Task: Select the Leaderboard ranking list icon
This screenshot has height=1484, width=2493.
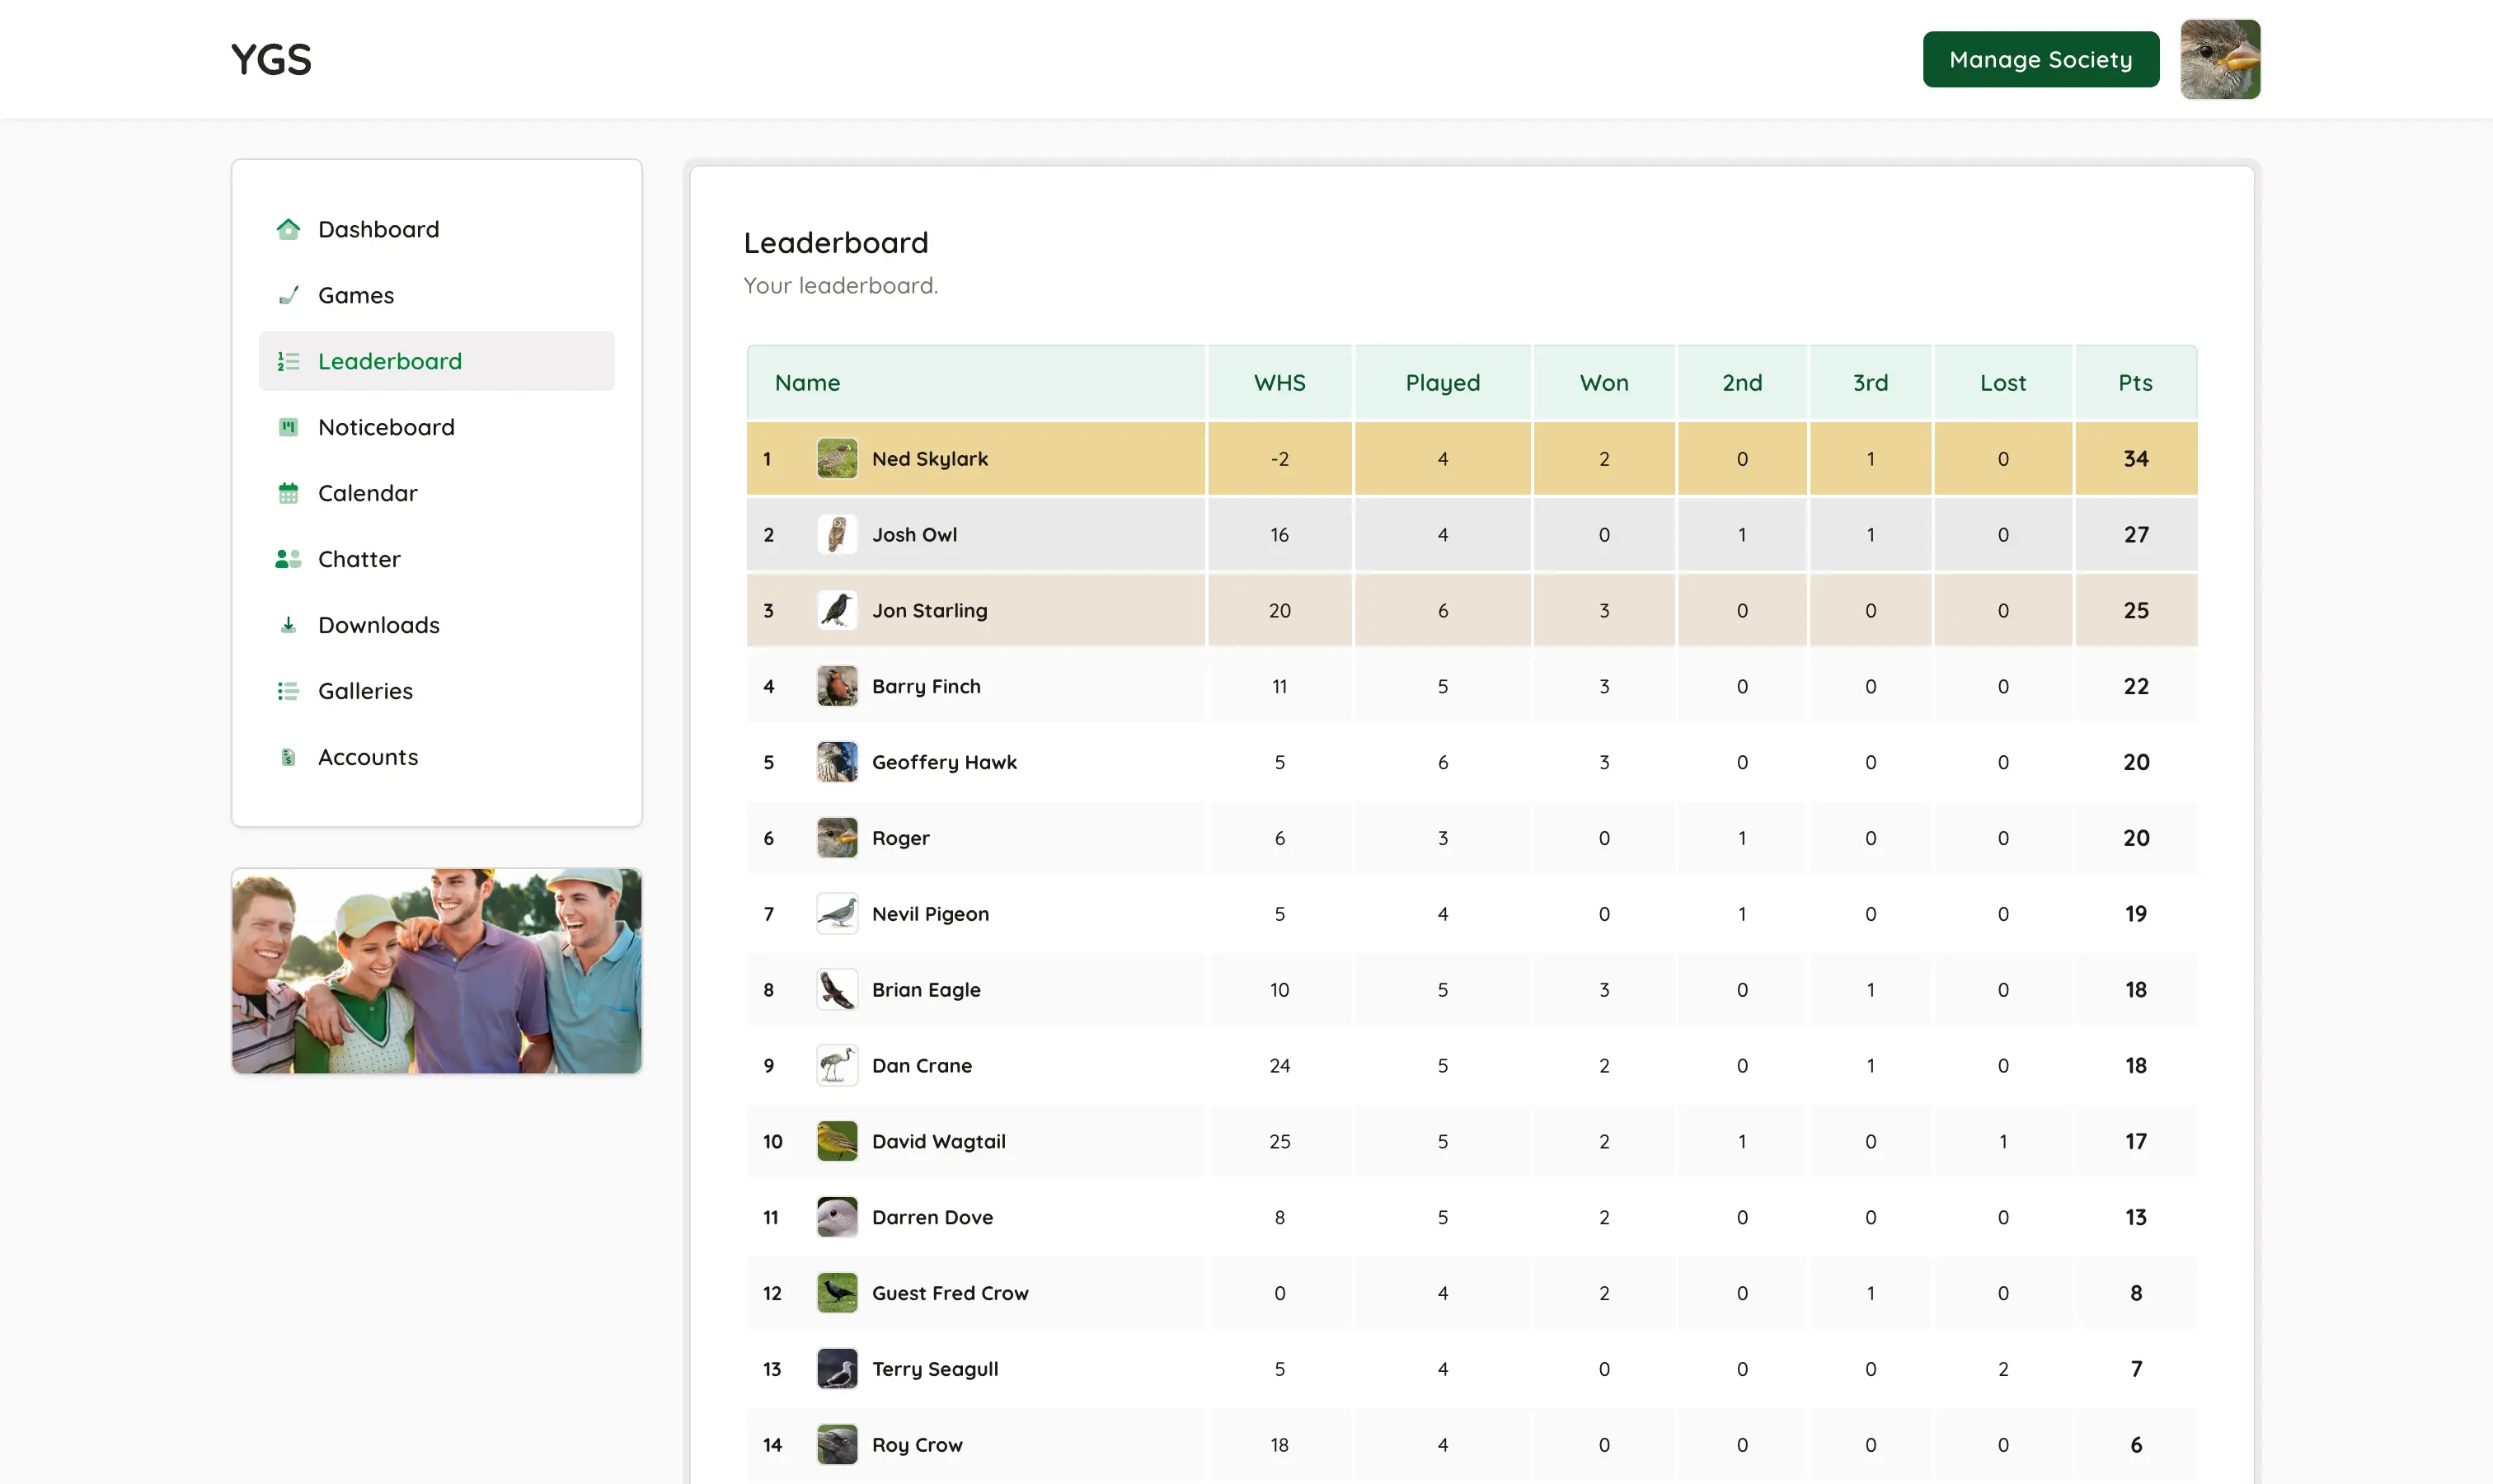Action: (x=289, y=361)
